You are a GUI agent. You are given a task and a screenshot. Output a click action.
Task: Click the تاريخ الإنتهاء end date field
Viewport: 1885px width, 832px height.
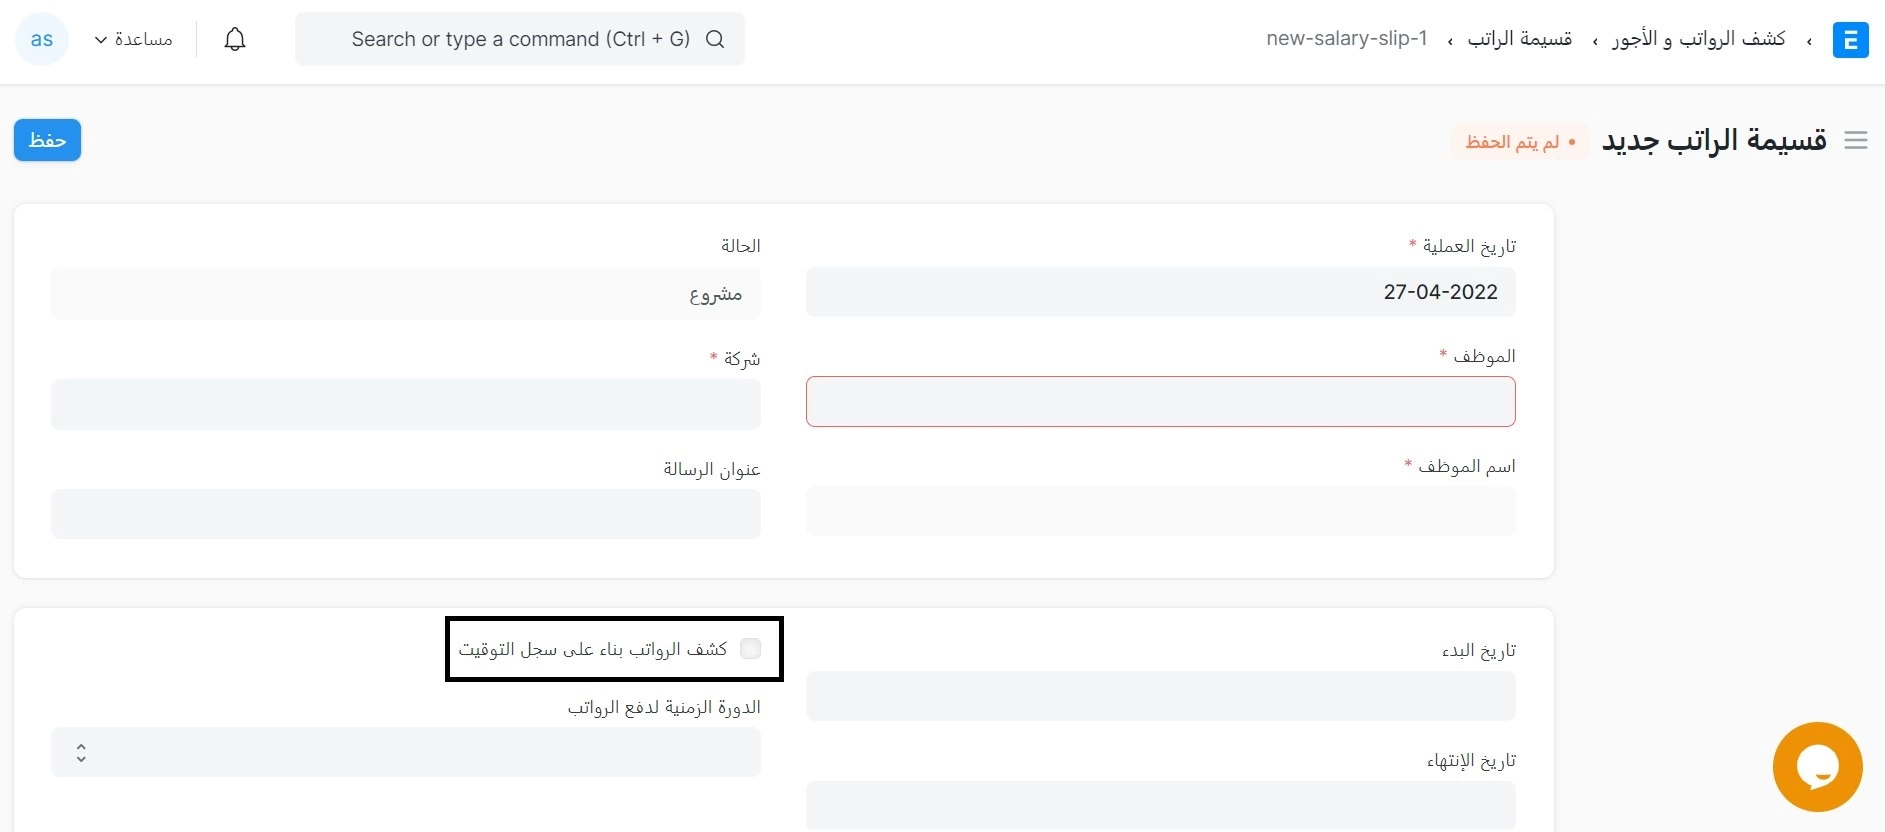(x=1161, y=806)
